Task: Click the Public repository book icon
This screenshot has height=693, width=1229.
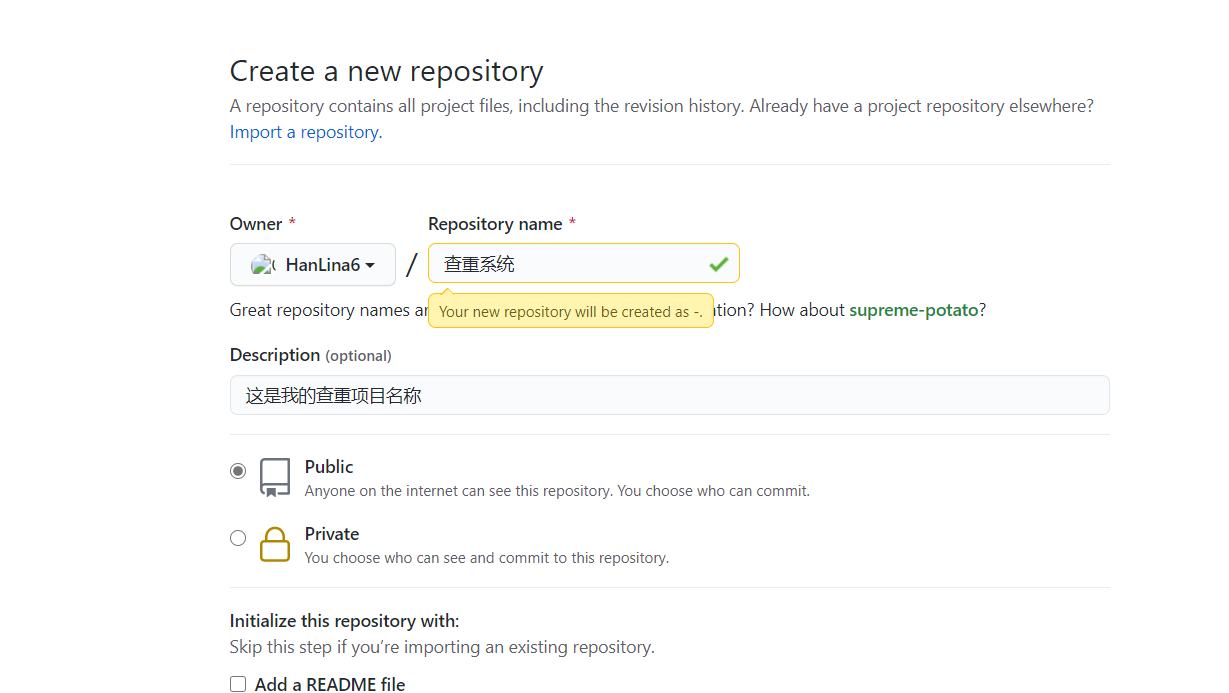Action: click(275, 478)
